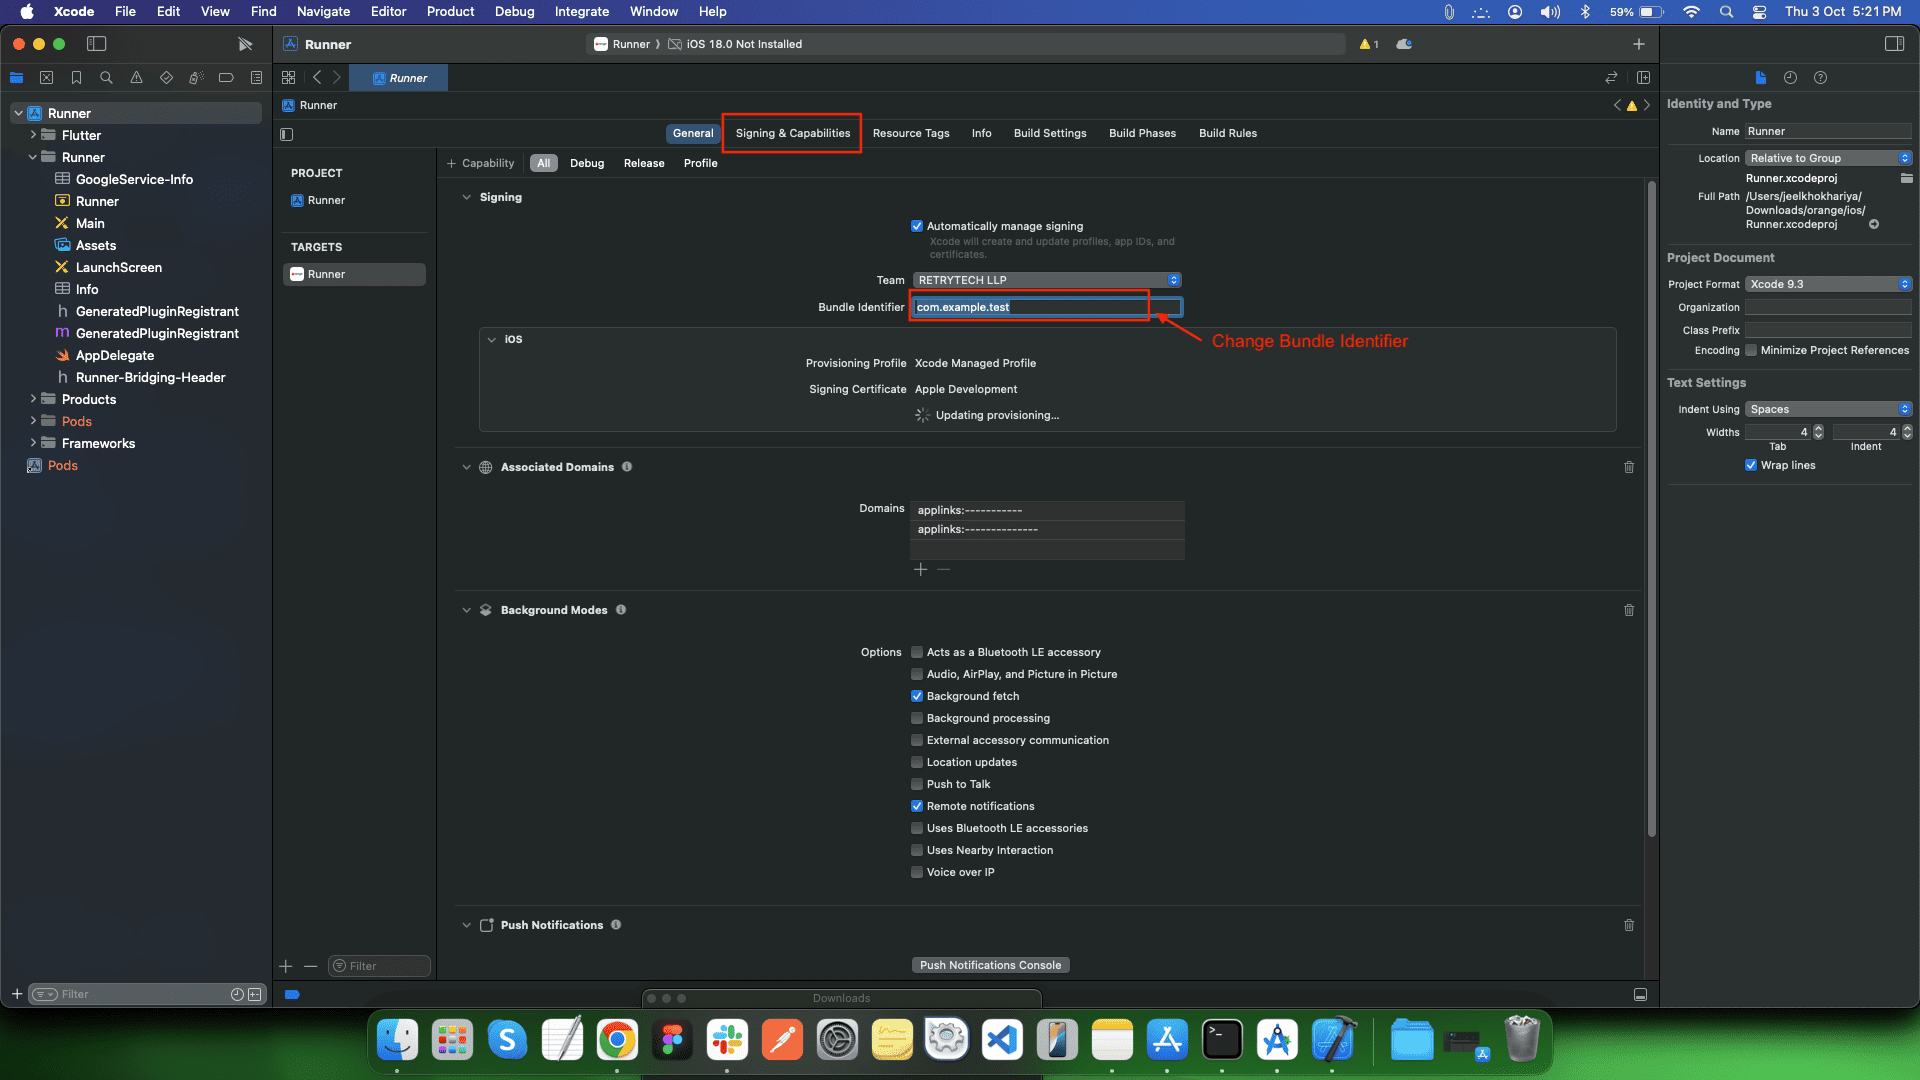This screenshot has height=1080, width=1920.
Task: Click the Run build play button
Action: tap(245, 44)
